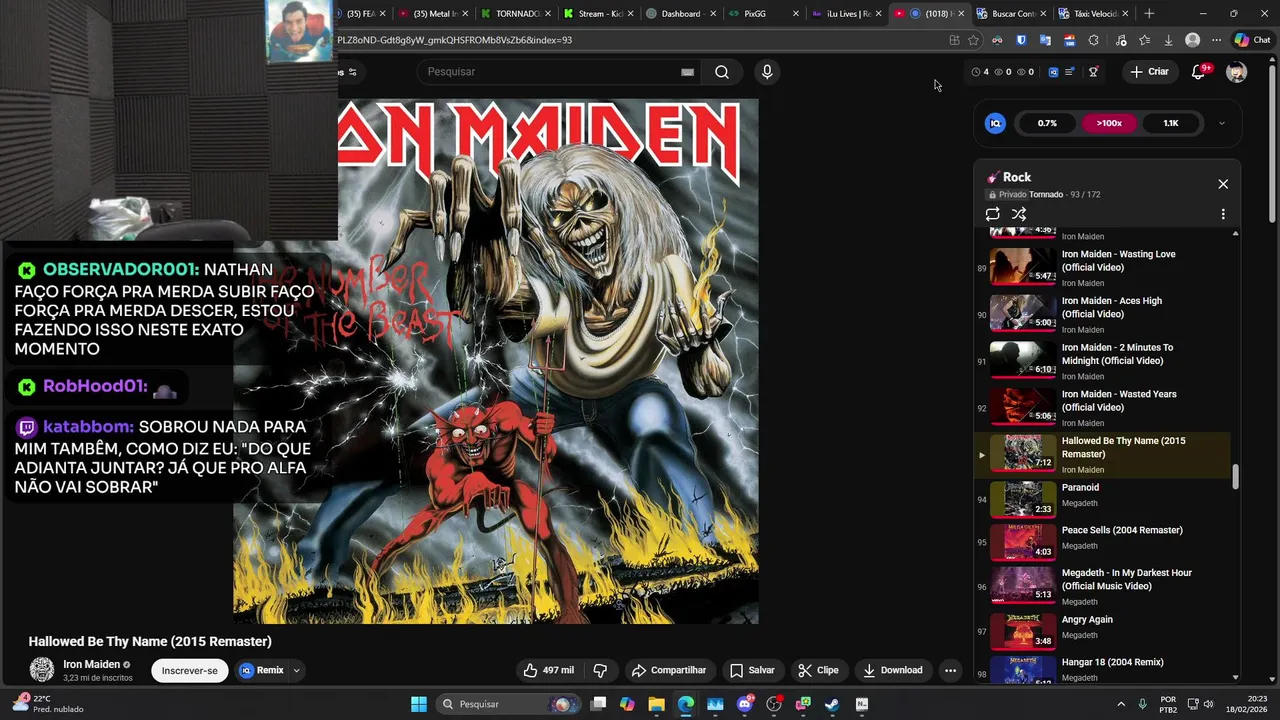
Task: Bookmark page with star icon in address bar
Action: pos(973,40)
